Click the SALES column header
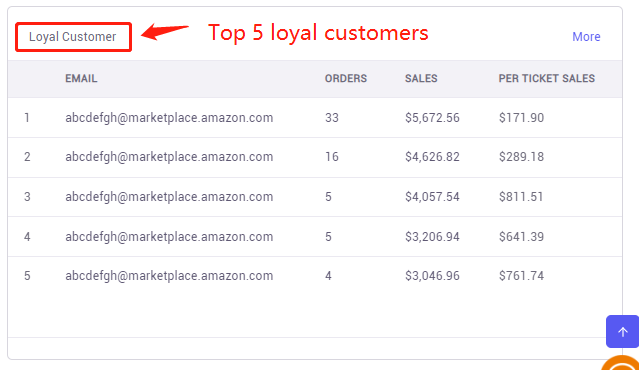This screenshot has height=370, width=639. pos(421,78)
